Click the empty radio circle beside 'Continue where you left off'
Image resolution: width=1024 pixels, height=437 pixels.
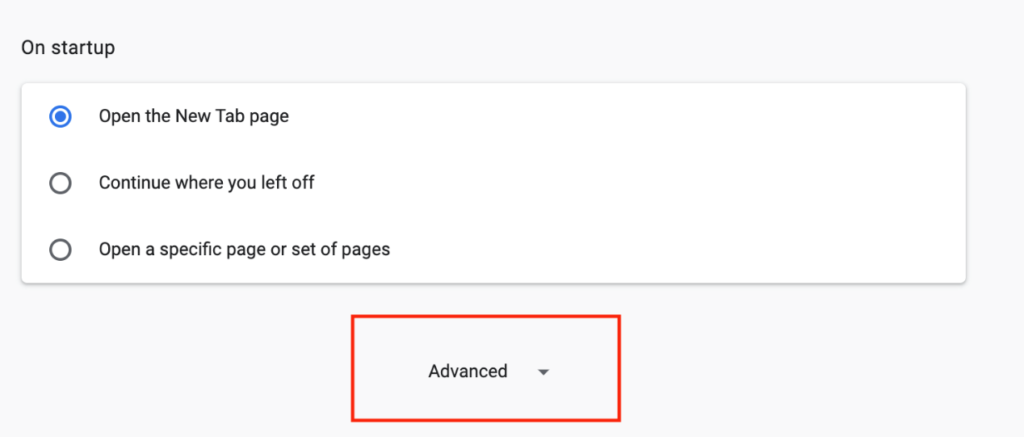click(60, 183)
